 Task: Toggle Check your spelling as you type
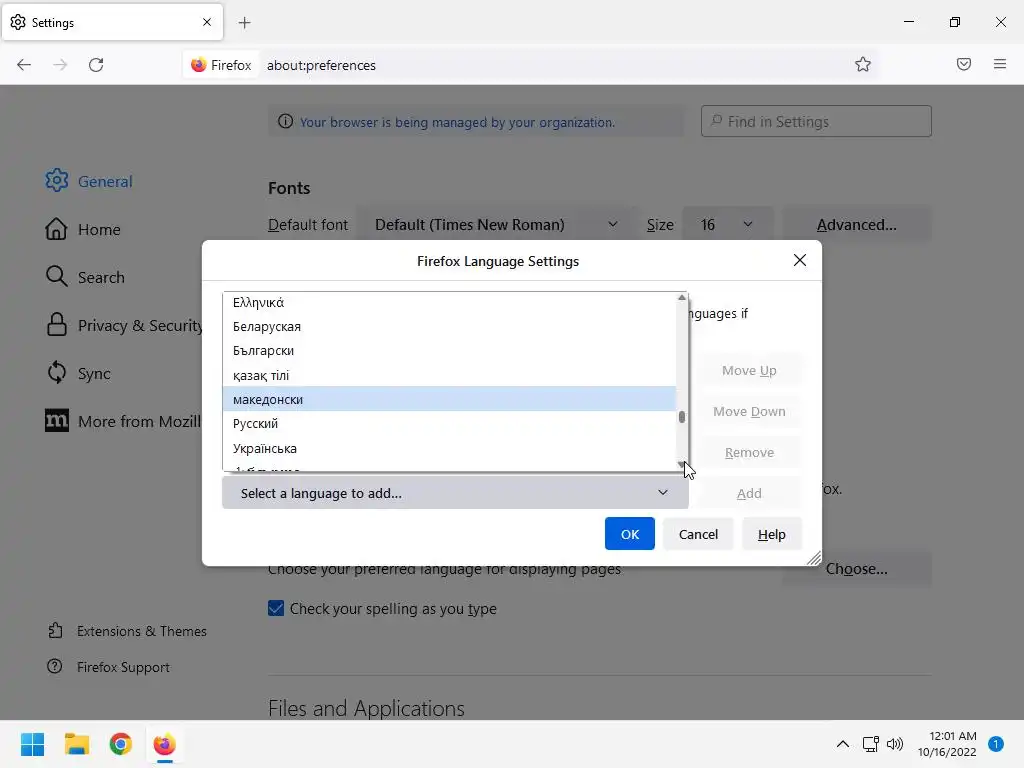276,608
